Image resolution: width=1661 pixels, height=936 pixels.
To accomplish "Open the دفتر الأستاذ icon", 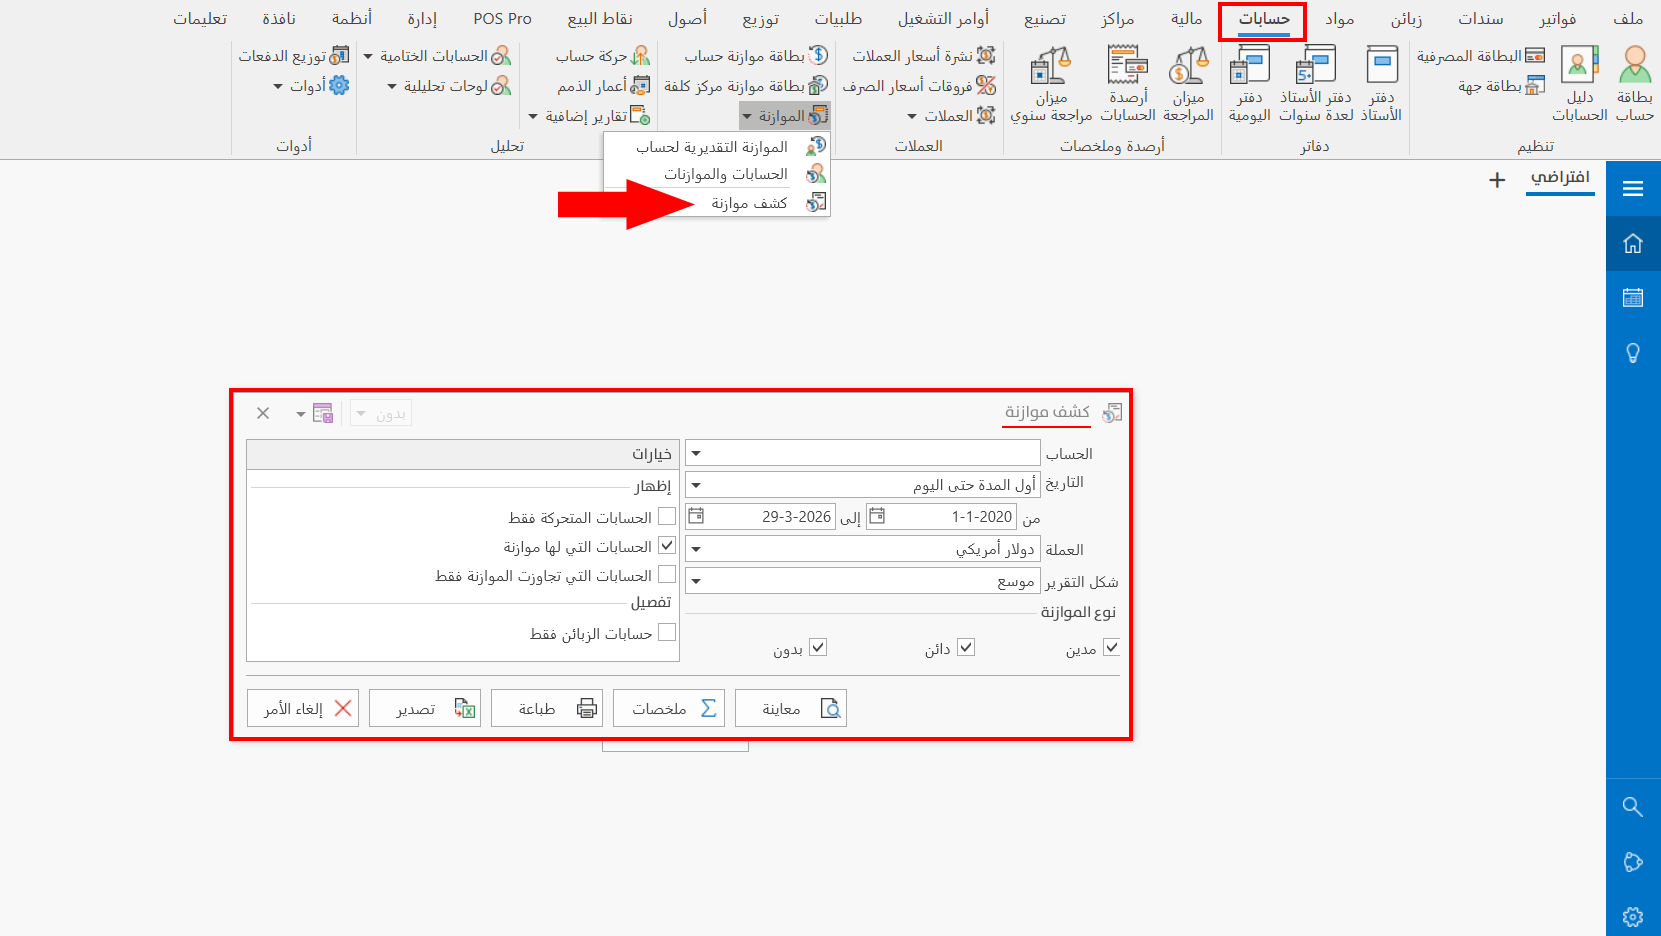I will point(1381,84).
